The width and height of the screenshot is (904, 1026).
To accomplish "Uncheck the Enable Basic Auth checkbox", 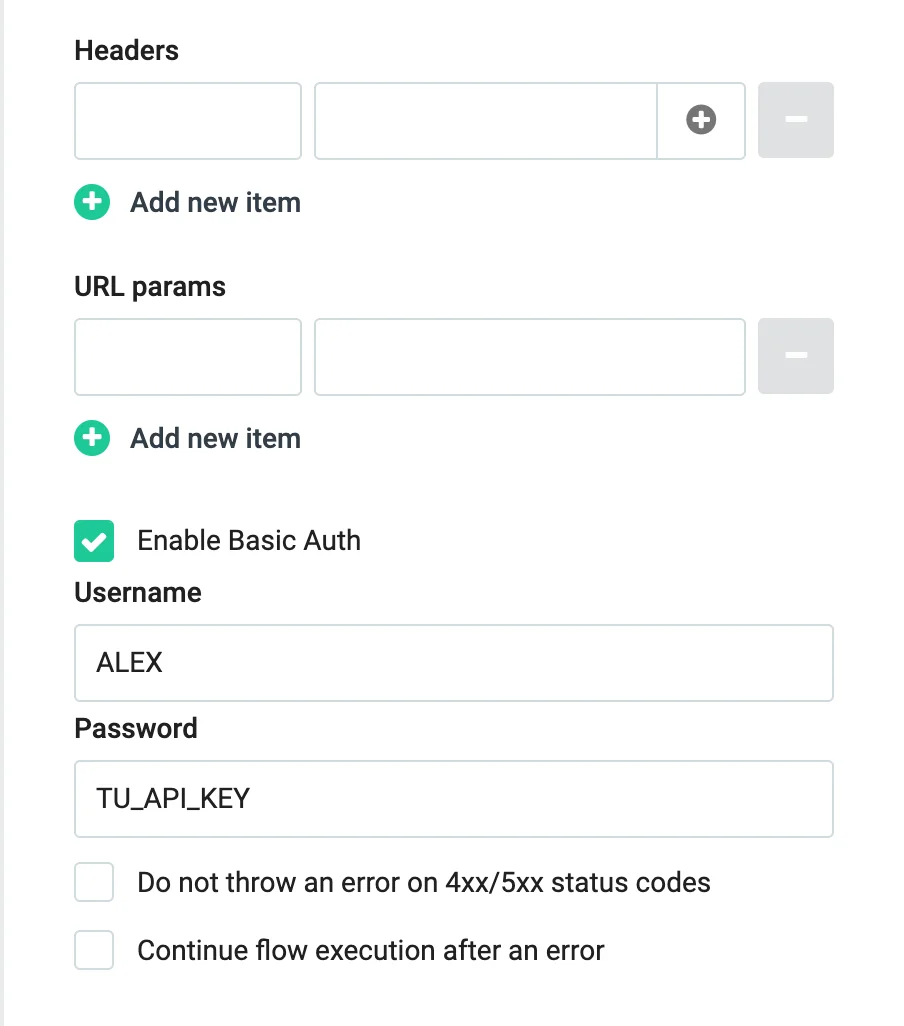I will (x=94, y=541).
